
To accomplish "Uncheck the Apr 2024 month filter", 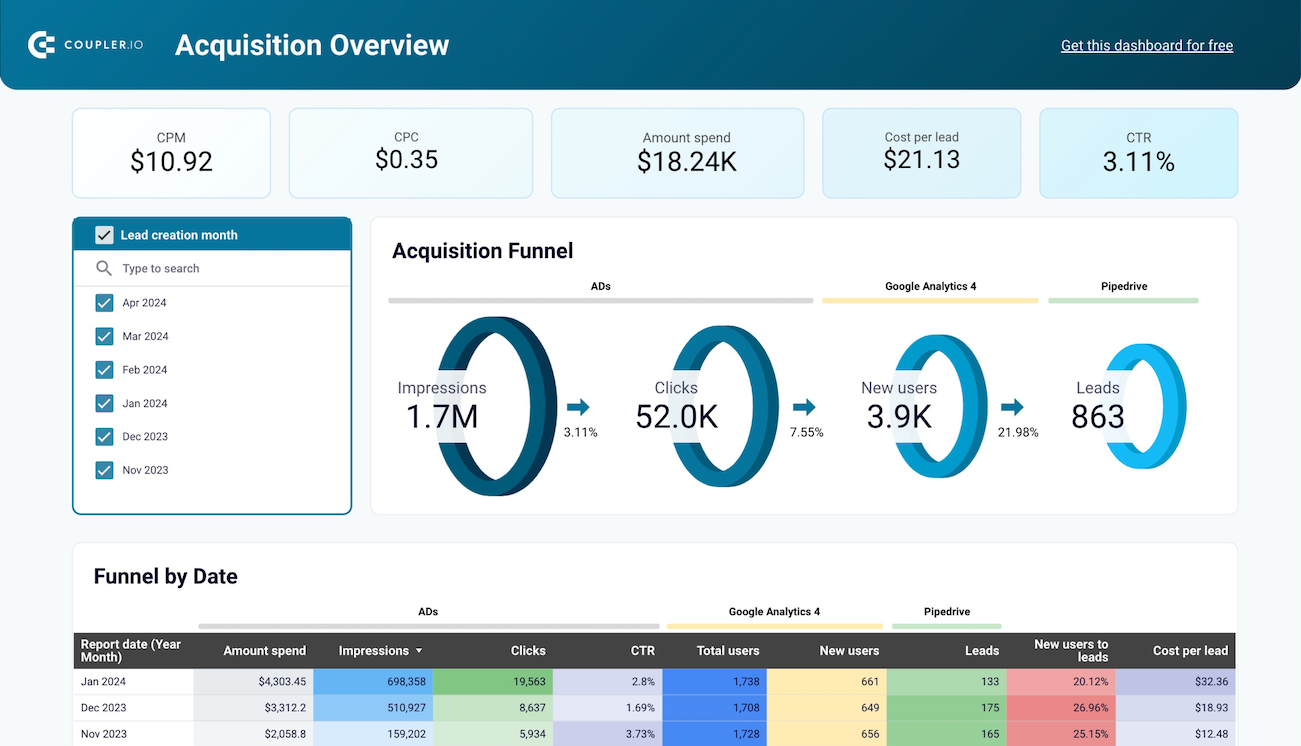I will coord(104,302).
